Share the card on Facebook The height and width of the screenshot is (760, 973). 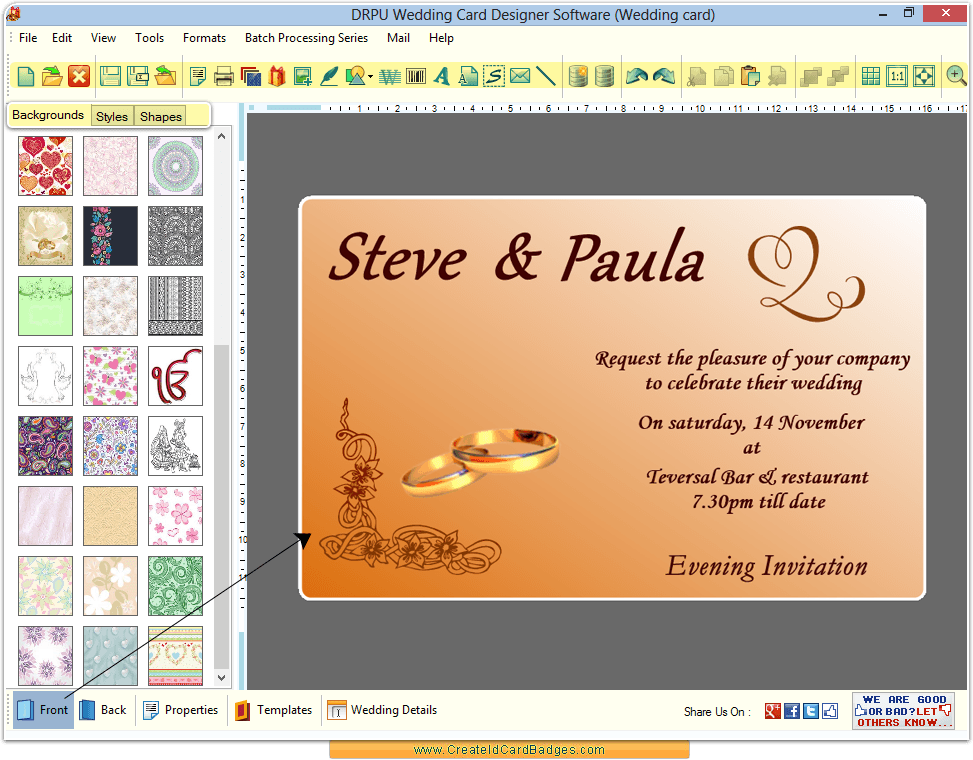tap(791, 710)
